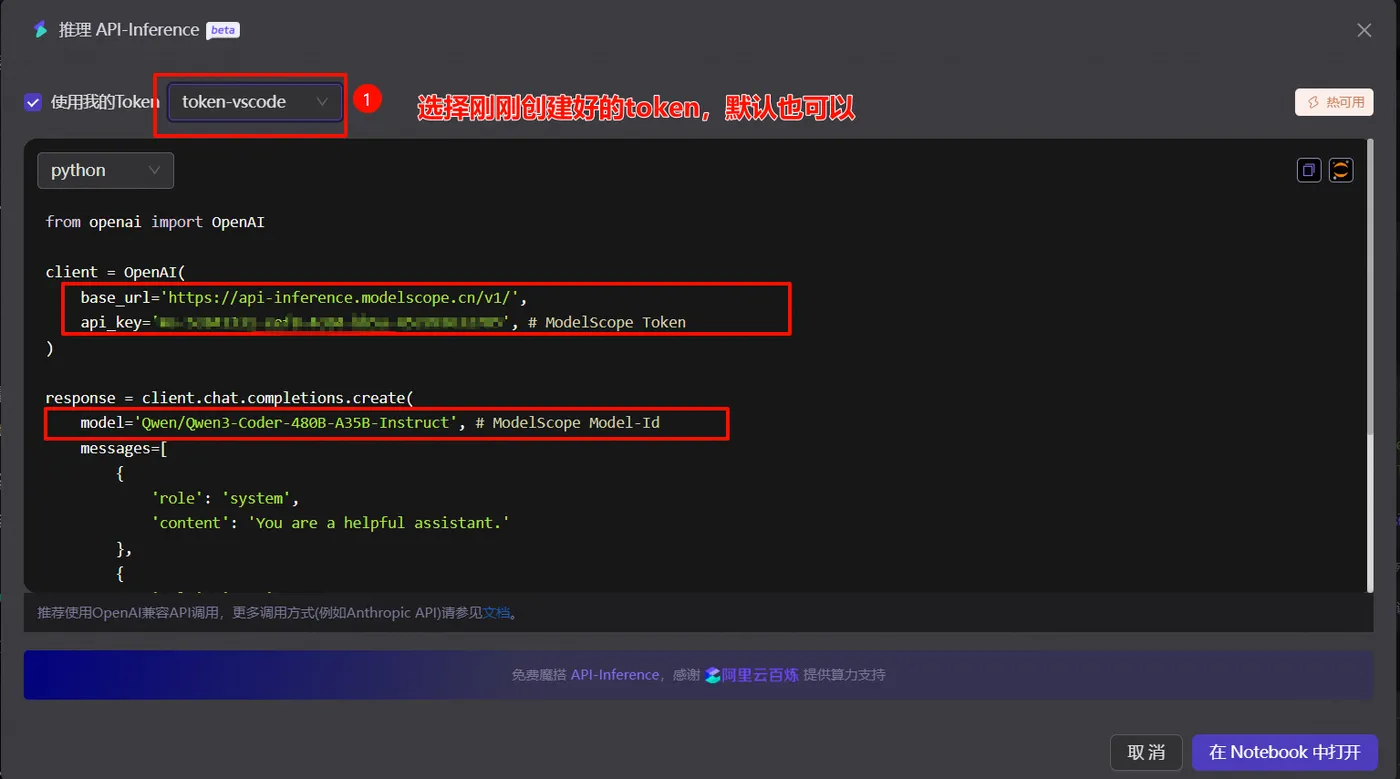The image size is (1400, 779).
Task: Click the 取消 button
Action: [x=1146, y=752]
